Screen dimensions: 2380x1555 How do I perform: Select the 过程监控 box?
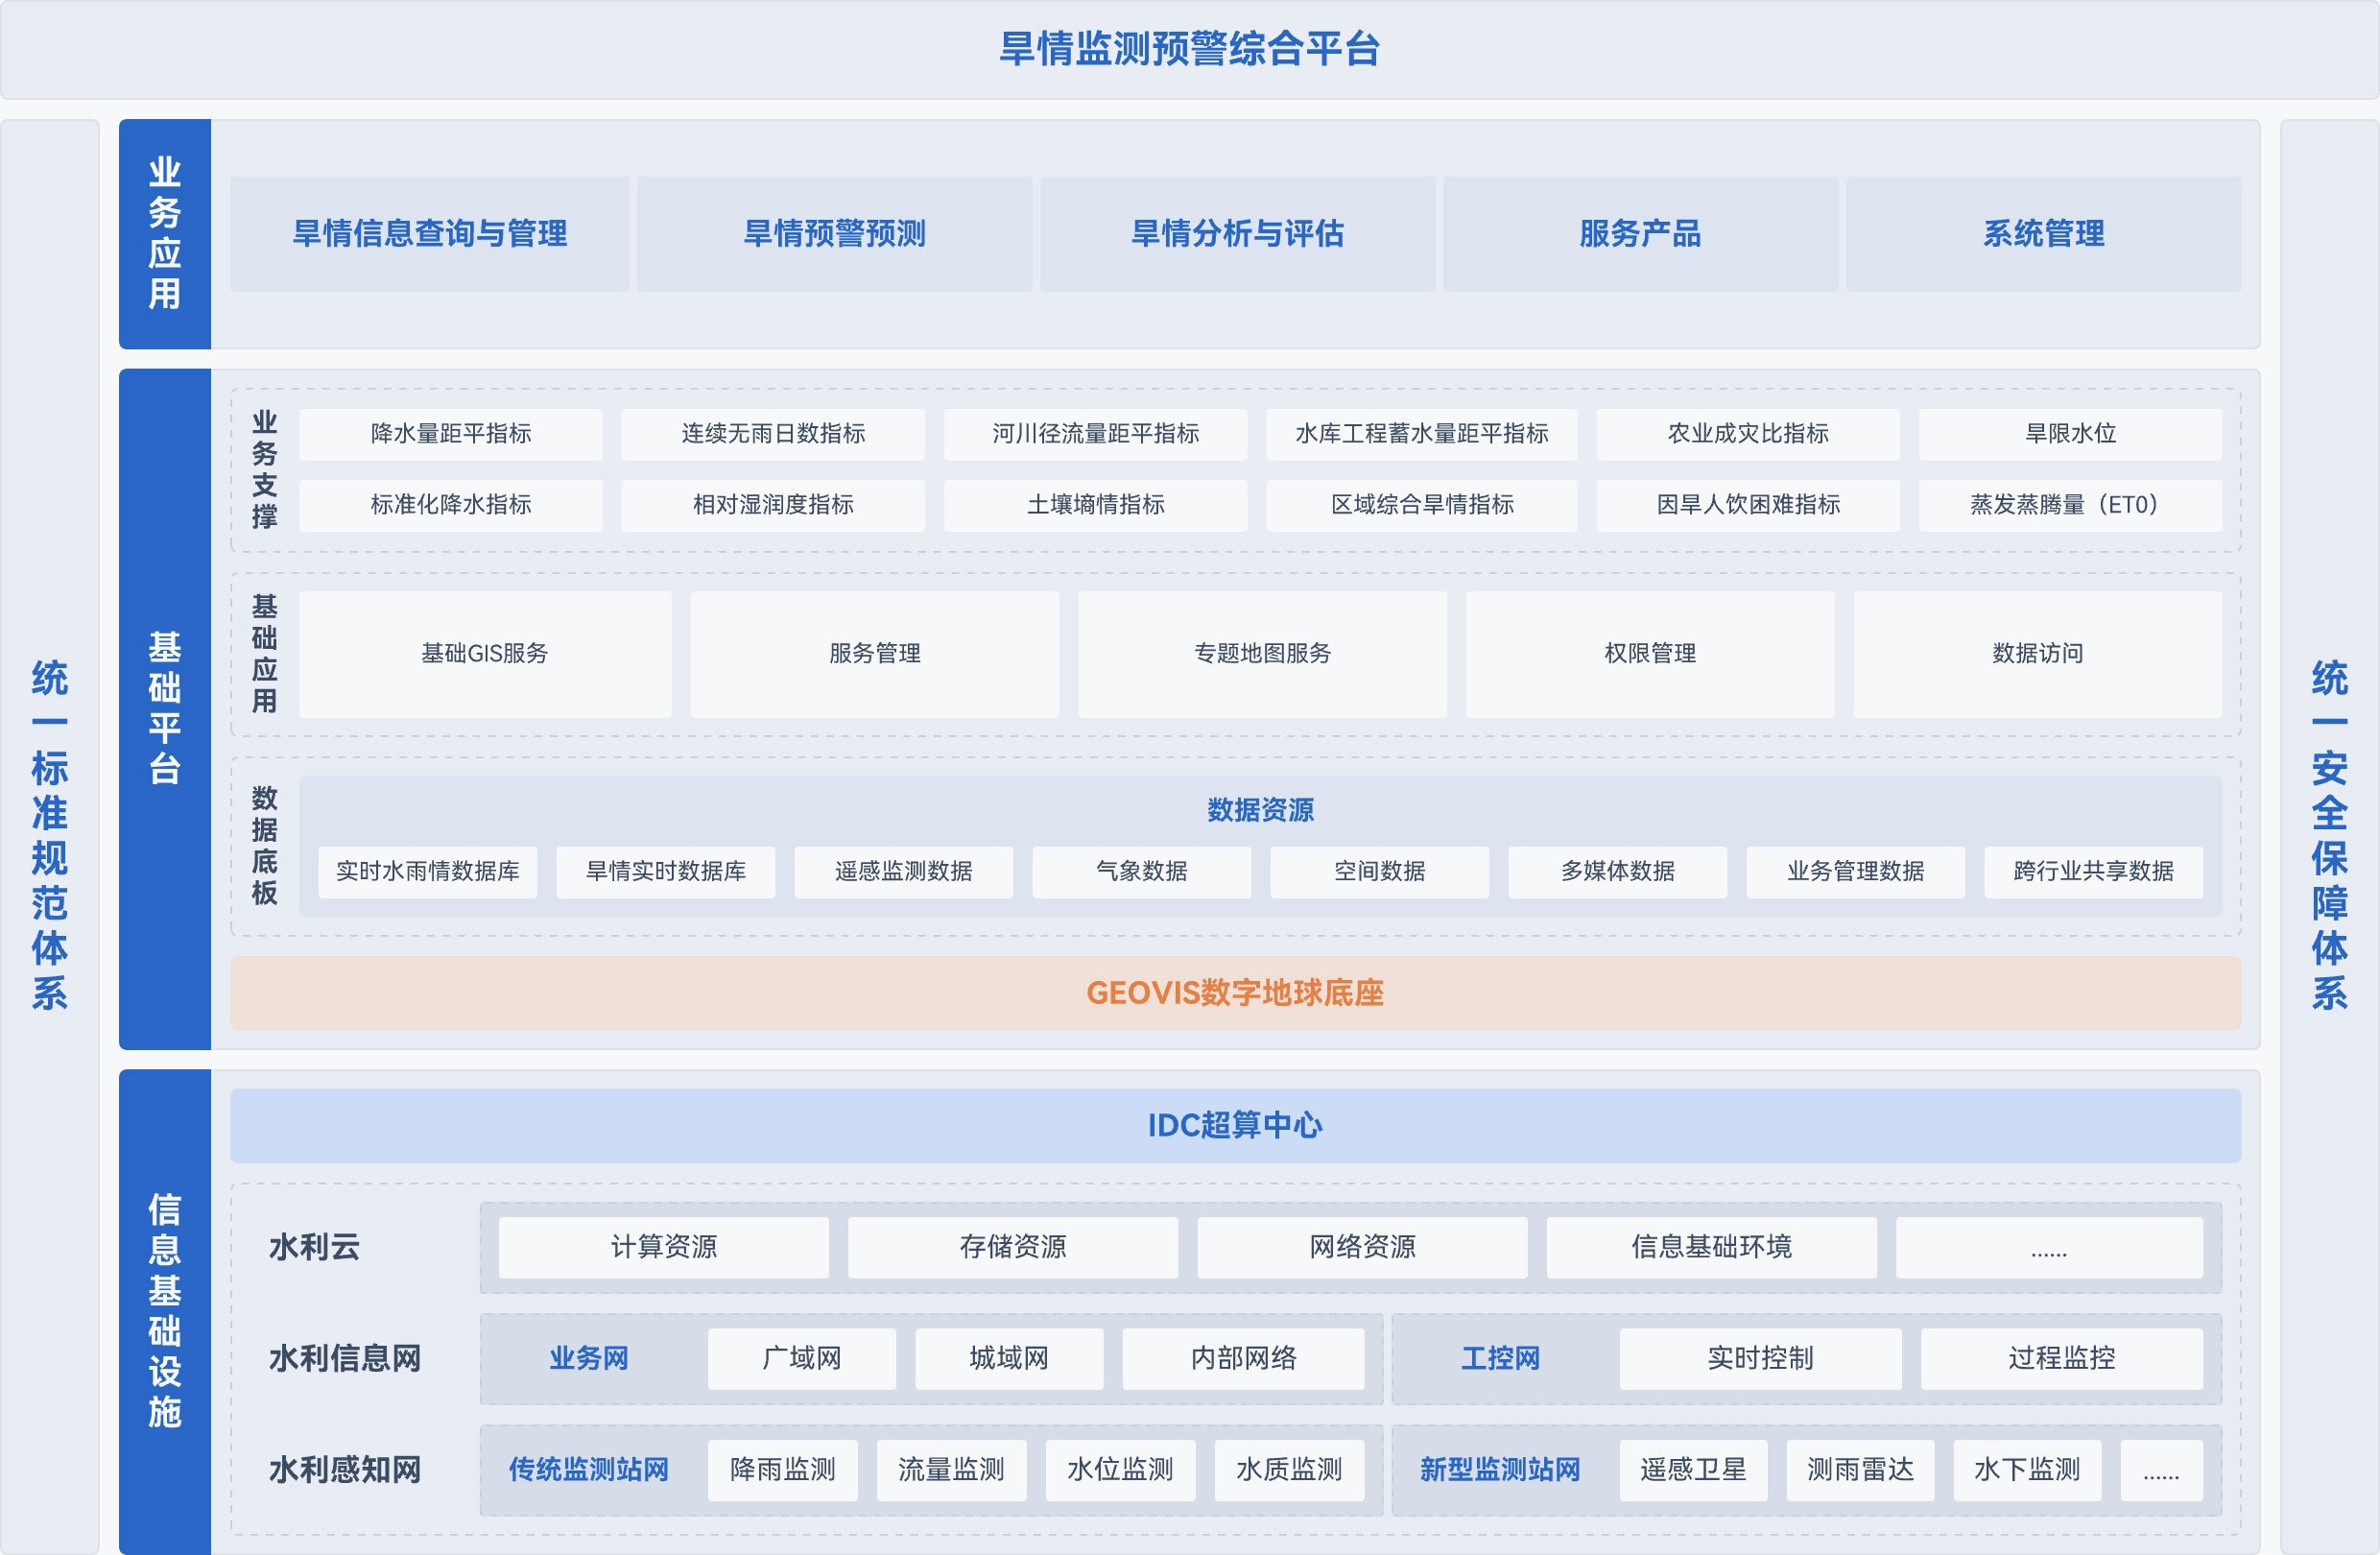point(2061,1359)
